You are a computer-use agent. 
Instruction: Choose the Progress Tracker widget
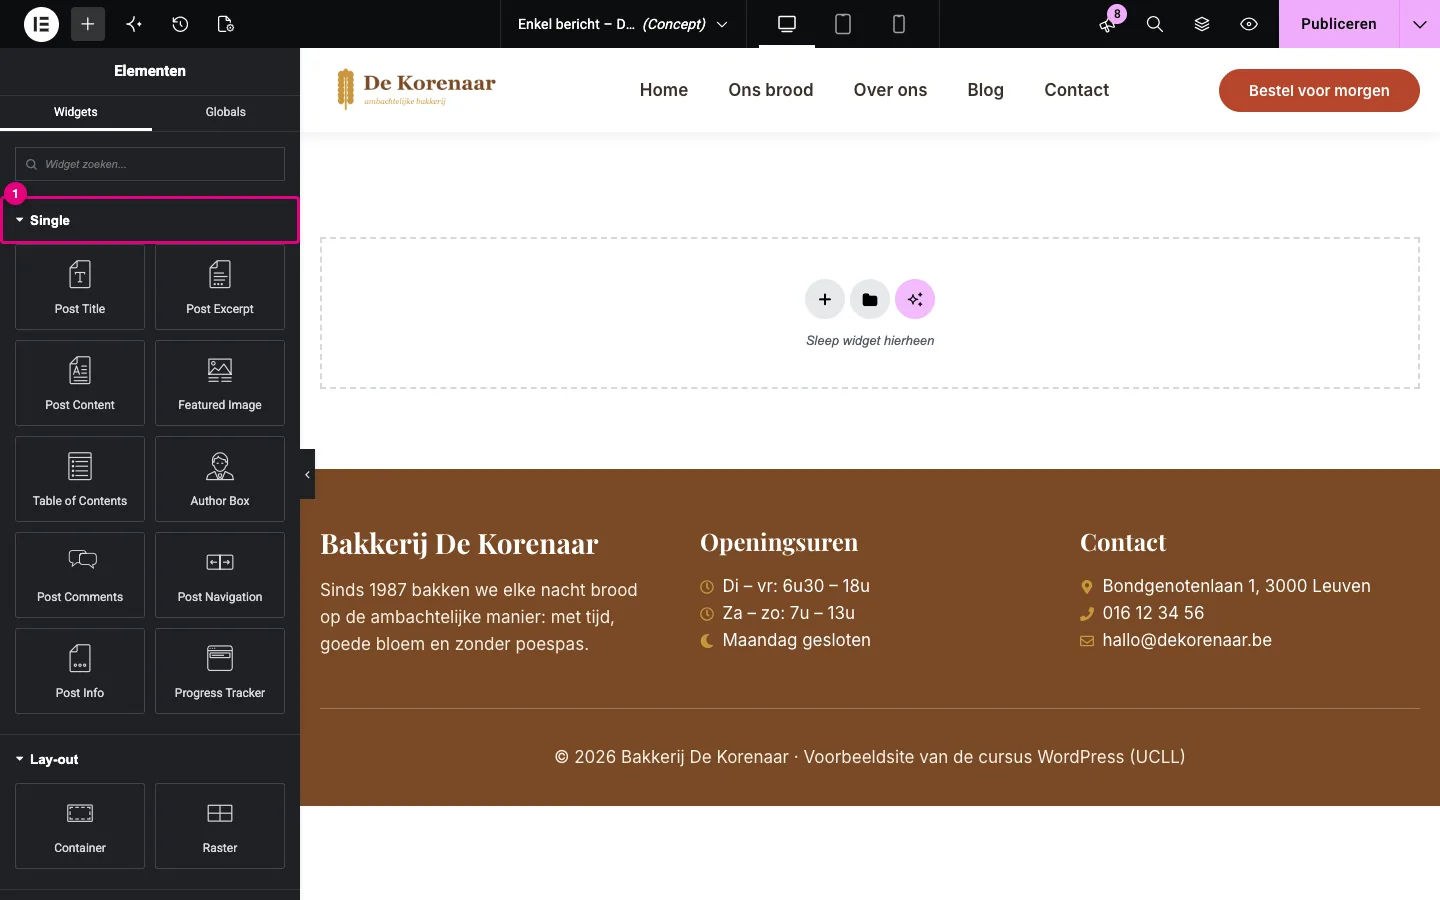(x=220, y=671)
